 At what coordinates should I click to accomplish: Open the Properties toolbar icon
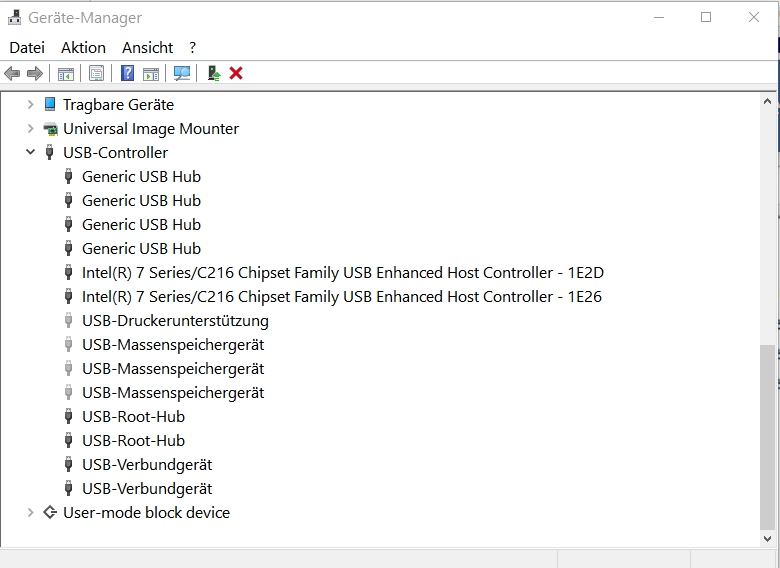click(96, 73)
